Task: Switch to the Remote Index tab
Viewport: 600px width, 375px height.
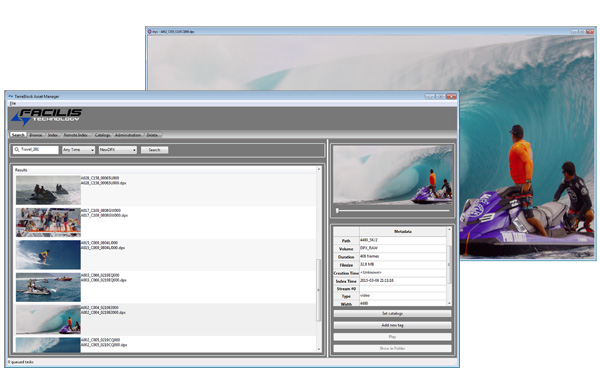Action: (75, 135)
